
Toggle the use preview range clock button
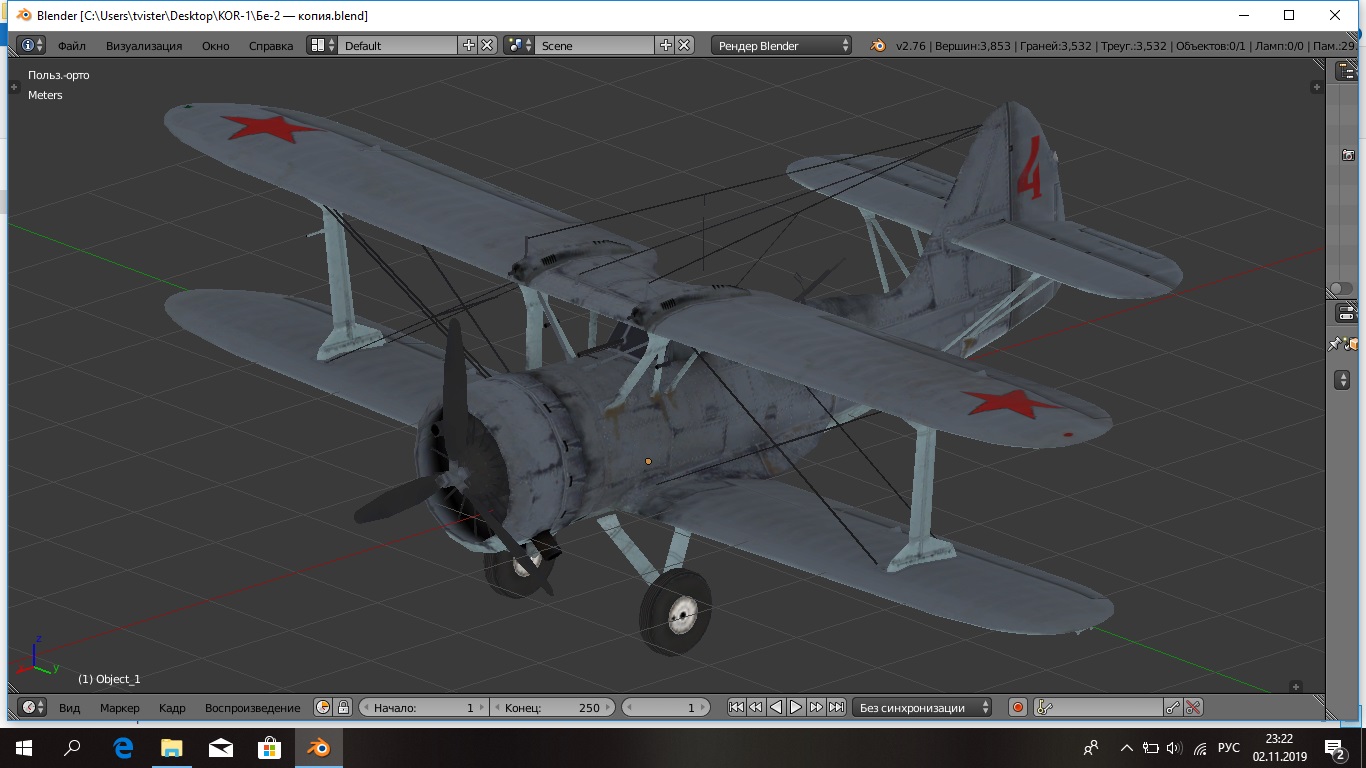[x=323, y=707]
